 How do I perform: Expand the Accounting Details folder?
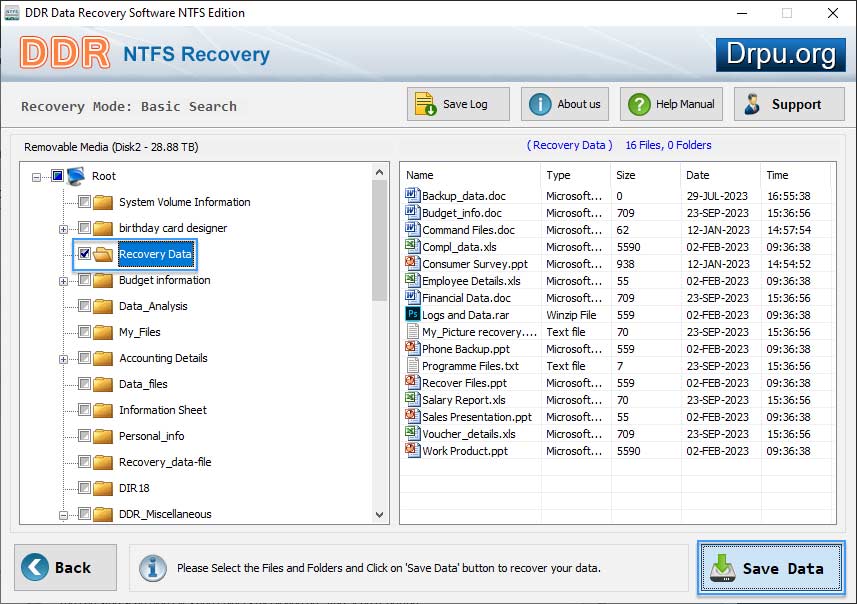(x=63, y=359)
